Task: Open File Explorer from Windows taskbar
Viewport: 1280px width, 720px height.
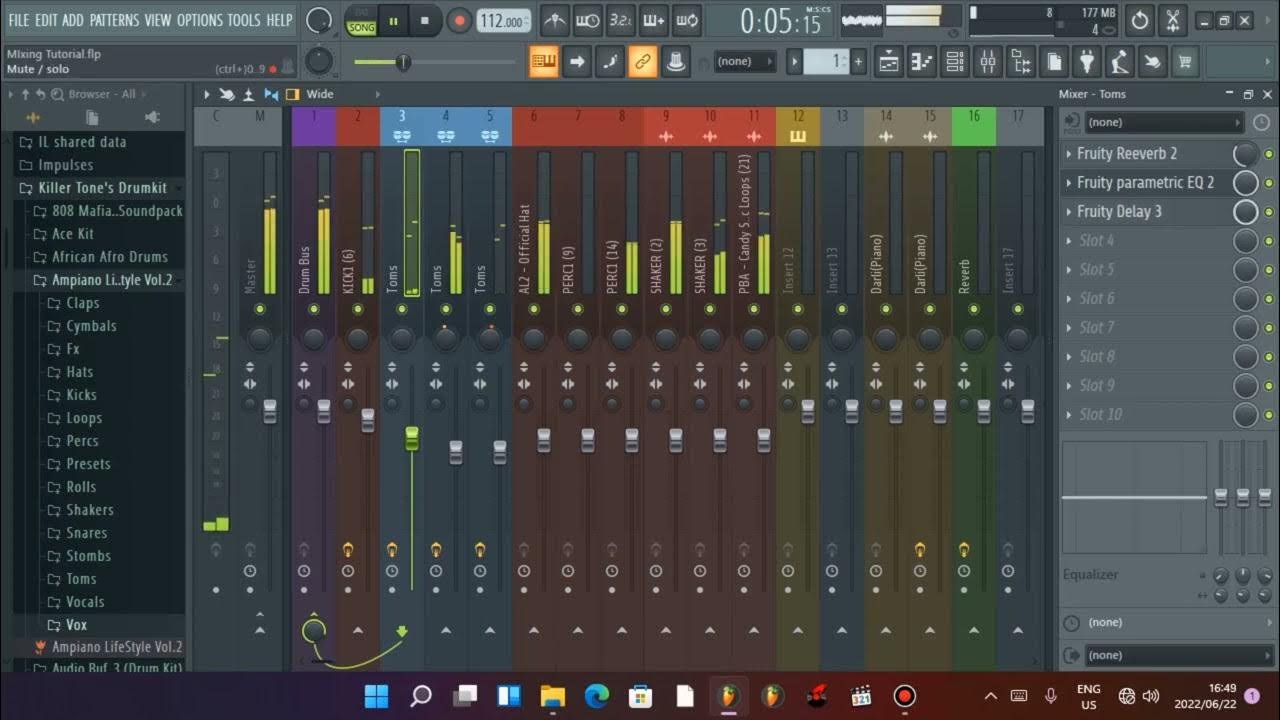Action: point(553,696)
